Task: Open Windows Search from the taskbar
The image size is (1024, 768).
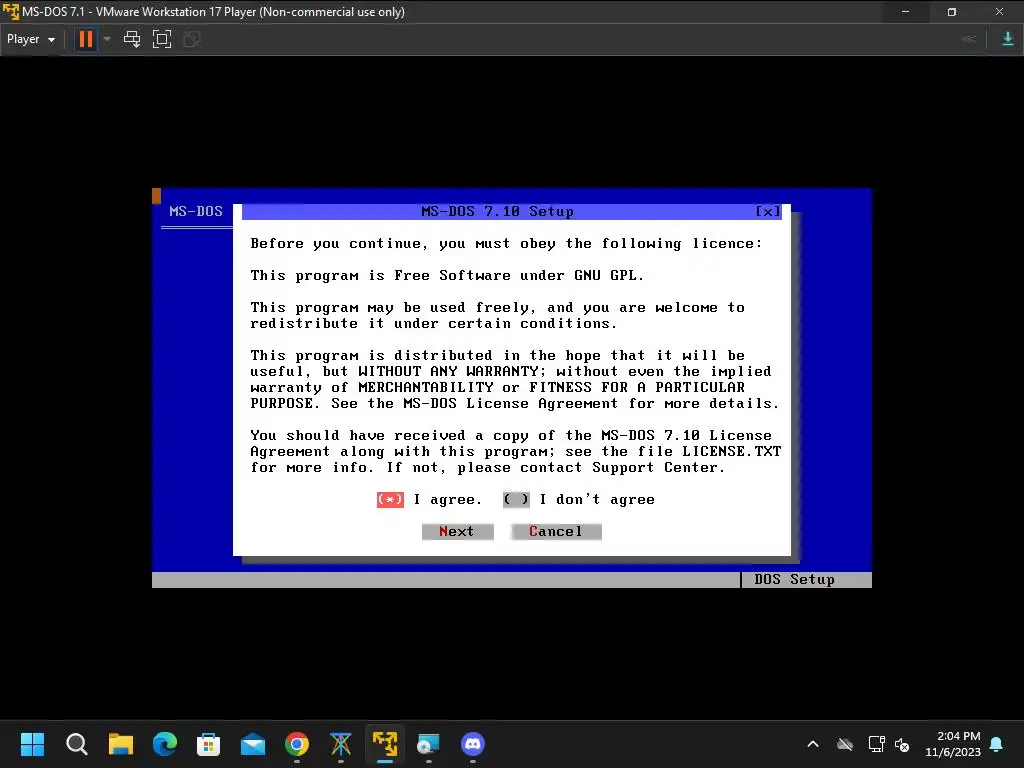Action: pos(76,744)
